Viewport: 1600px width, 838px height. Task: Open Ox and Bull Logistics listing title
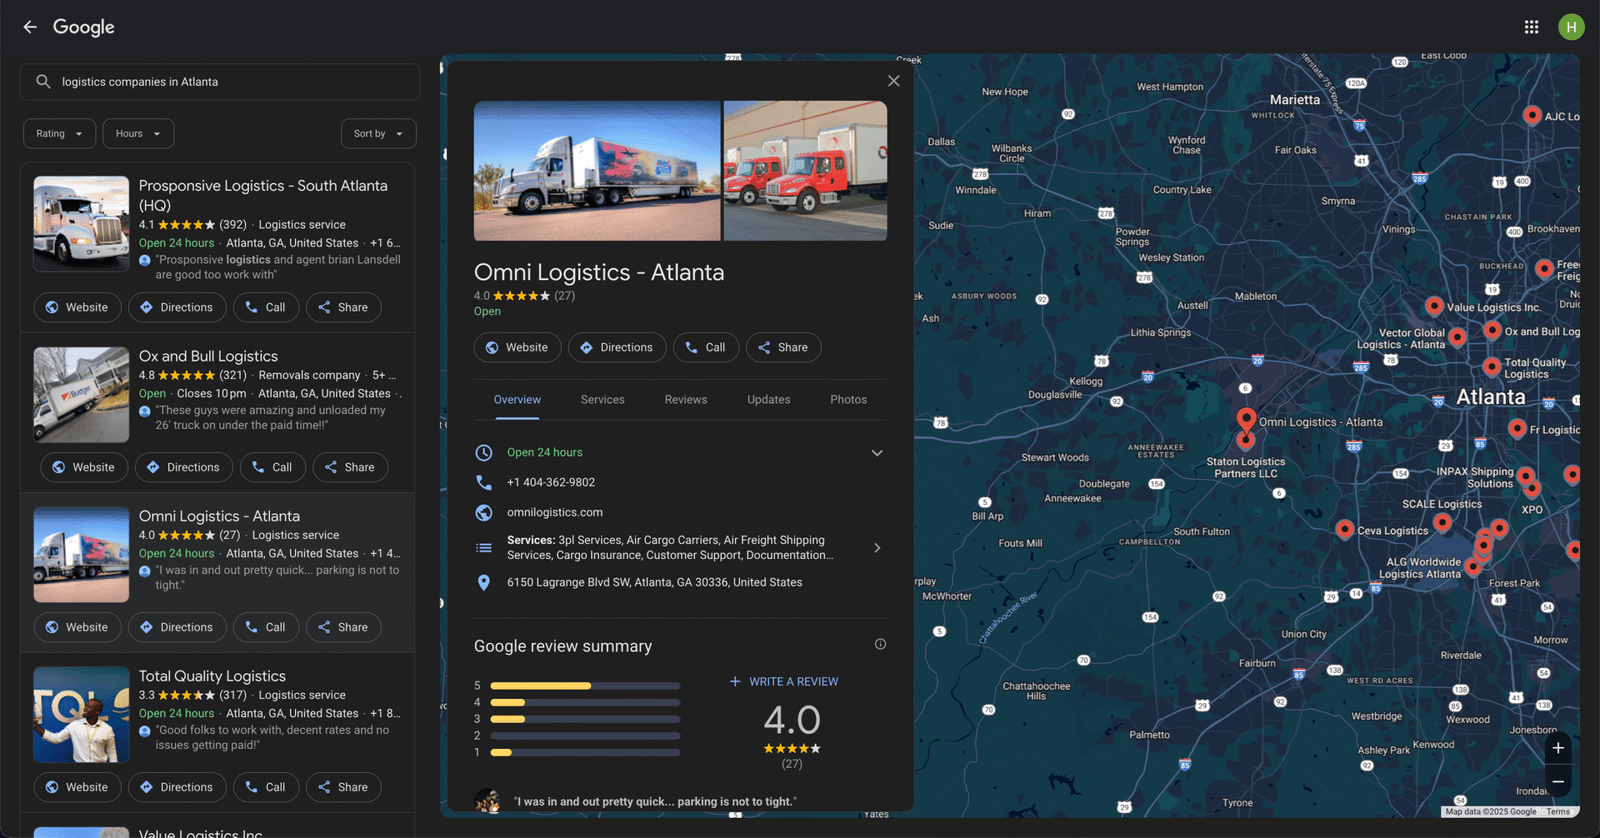(208, 357)
